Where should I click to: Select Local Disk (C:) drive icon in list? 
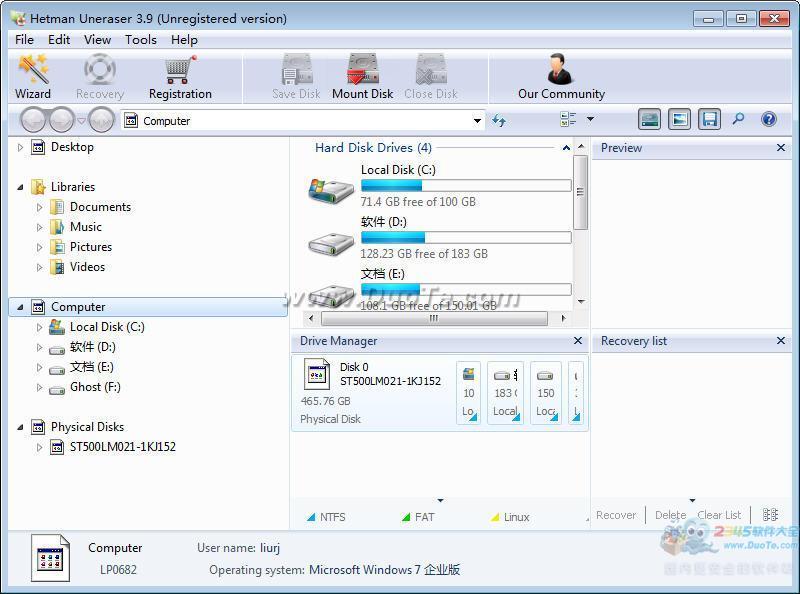tap(331, 190)
